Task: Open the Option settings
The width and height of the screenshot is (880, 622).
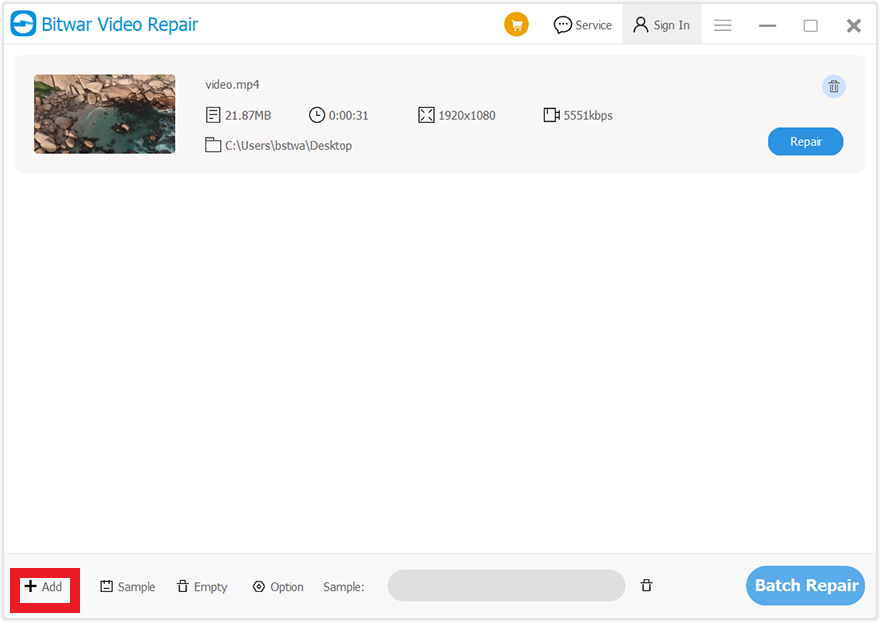Action: pyautogui.click(x=278, y=587)
